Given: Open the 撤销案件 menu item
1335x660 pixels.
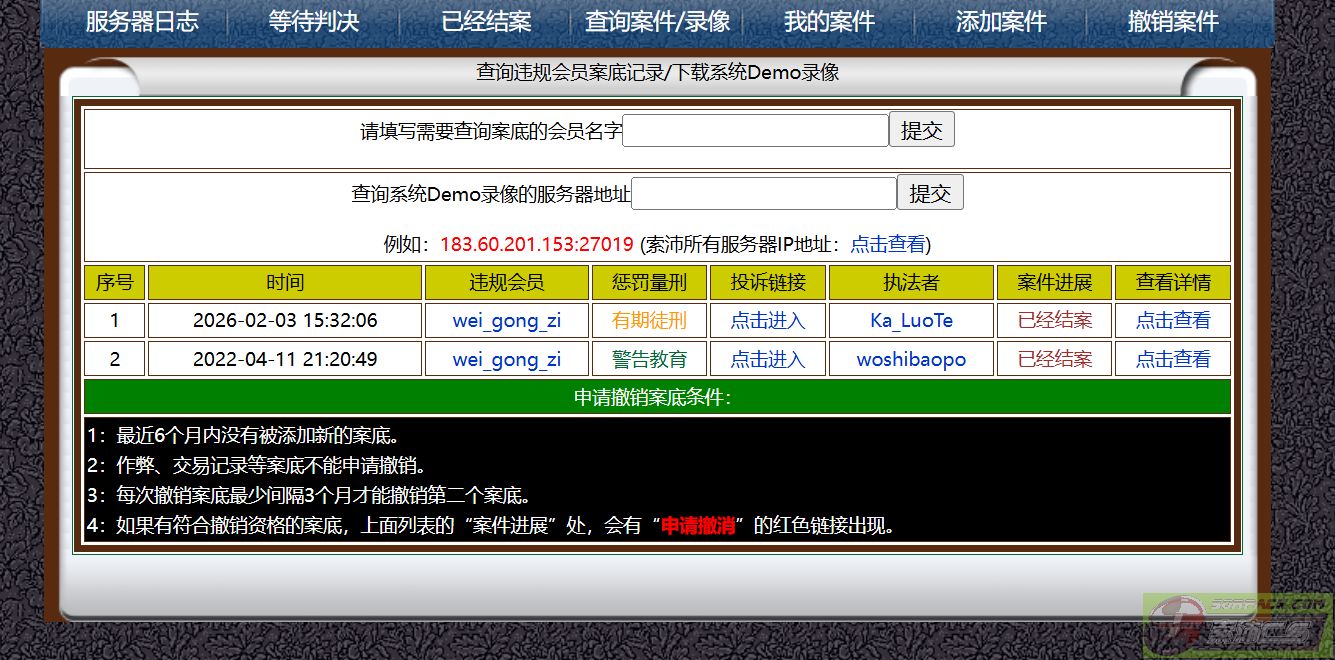Looking at the screenshot, I should pyautogui.click(x=1173, y=22).
